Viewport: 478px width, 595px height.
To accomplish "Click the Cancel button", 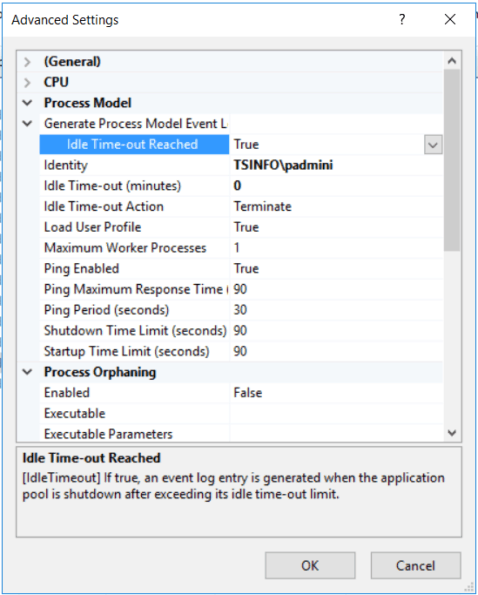I will click(416, 565).
